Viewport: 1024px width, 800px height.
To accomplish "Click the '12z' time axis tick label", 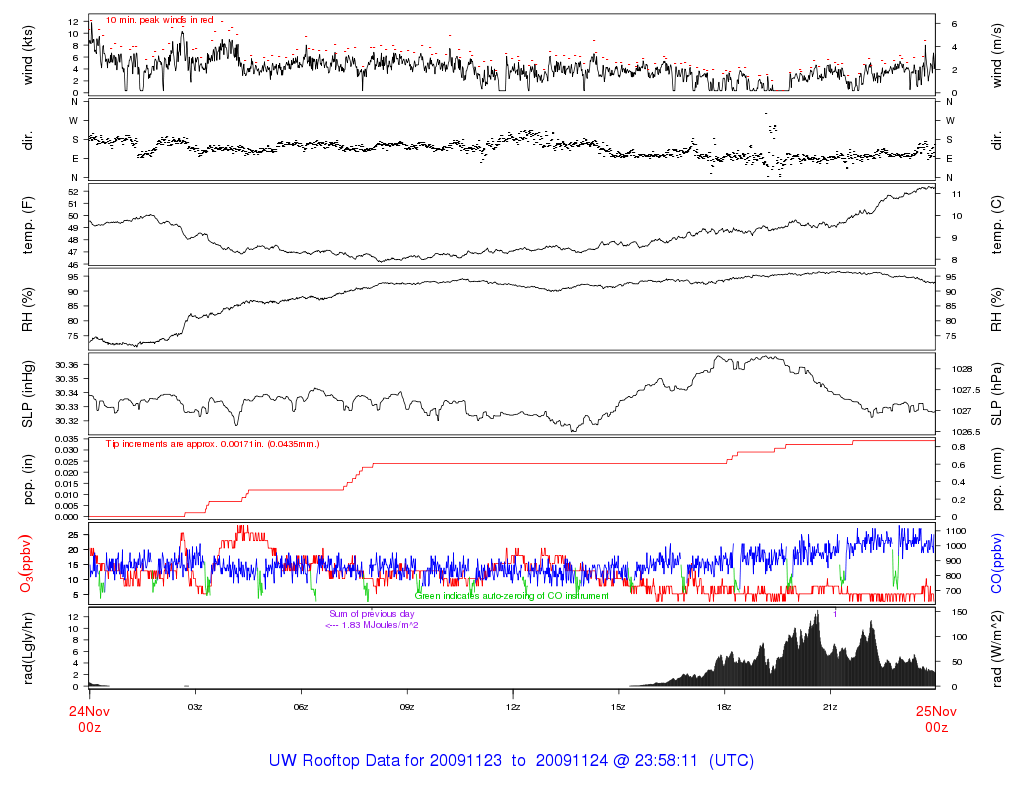I will tap(513, 707).
